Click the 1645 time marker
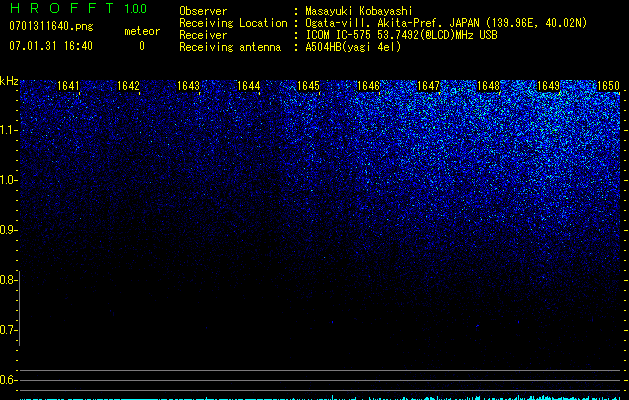This screenshot has height=400, width=629. point(308,86)
